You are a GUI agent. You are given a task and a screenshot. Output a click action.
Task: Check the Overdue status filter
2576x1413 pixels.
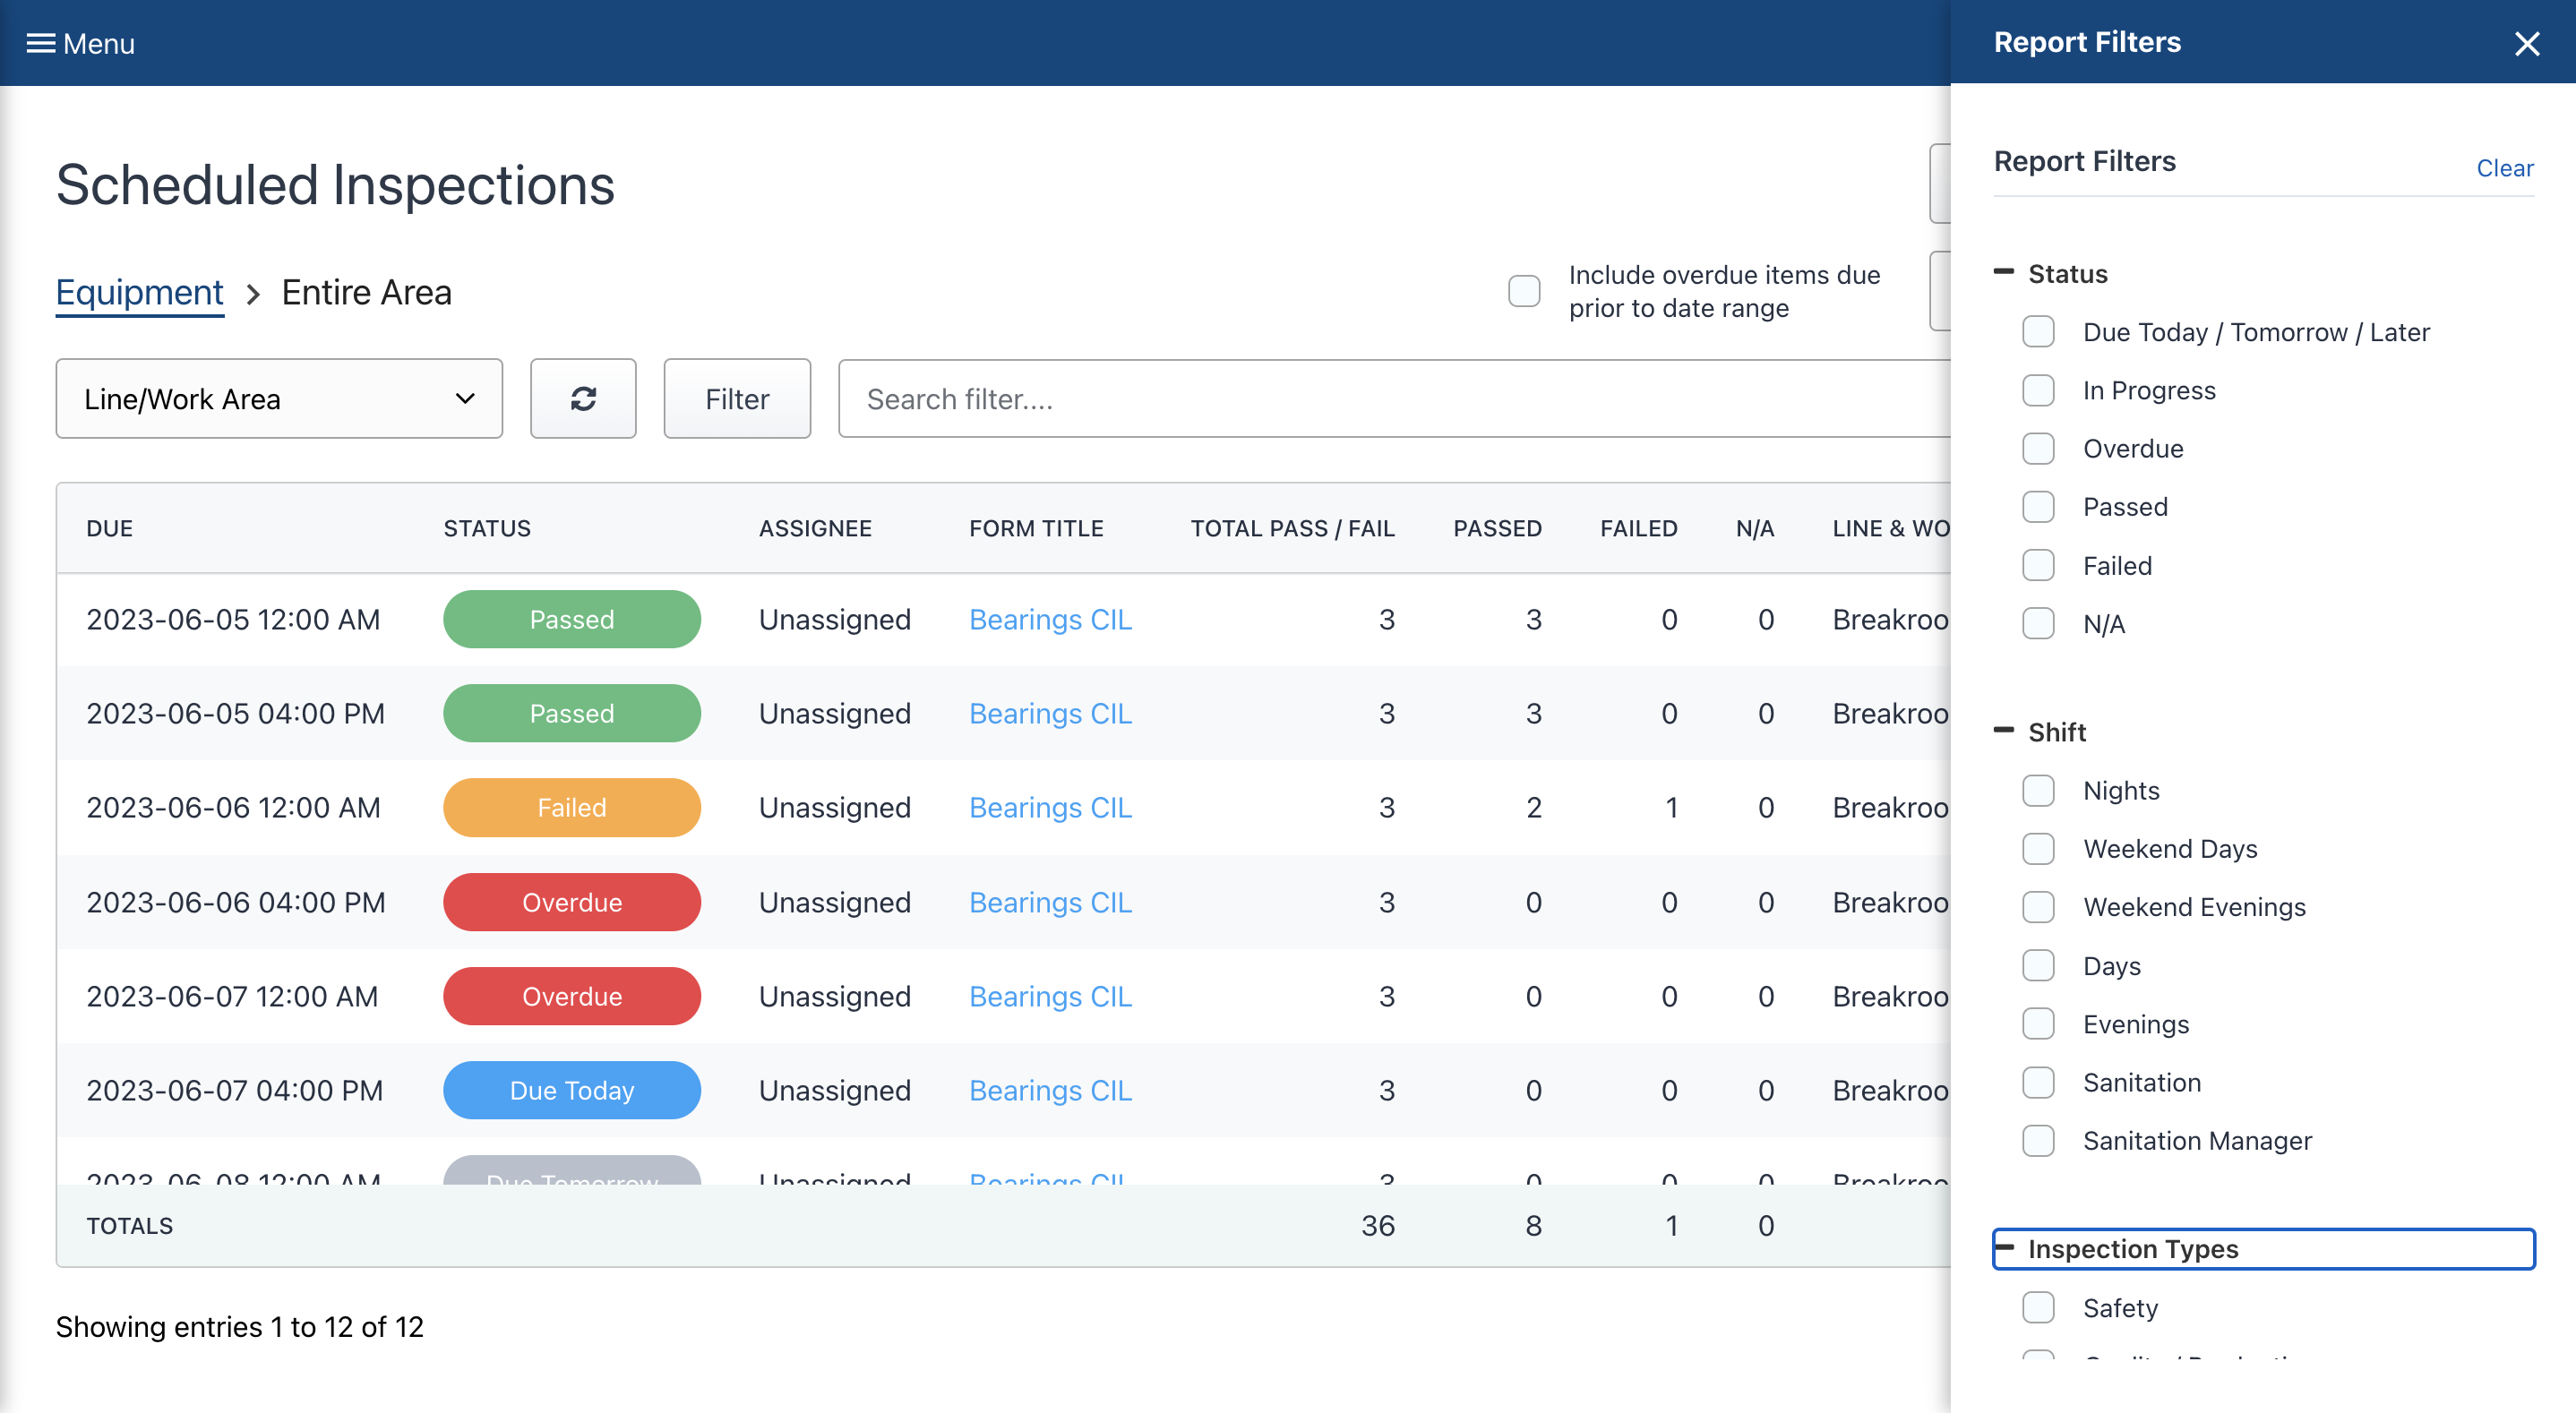(x=2038, y=448)
